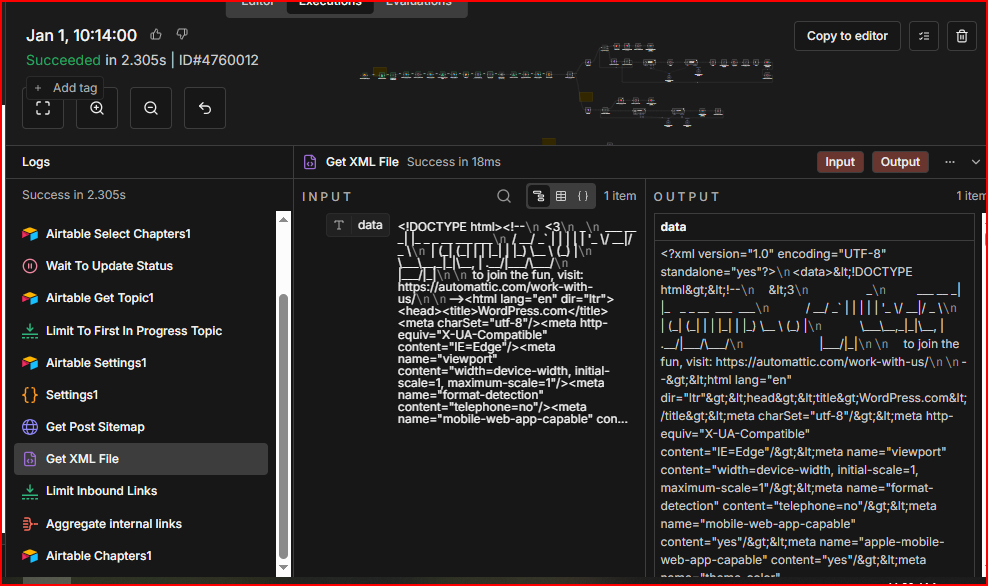Select the Airtable Settings1 log entry
988x586 pixels.
click(x=141, y=363)
